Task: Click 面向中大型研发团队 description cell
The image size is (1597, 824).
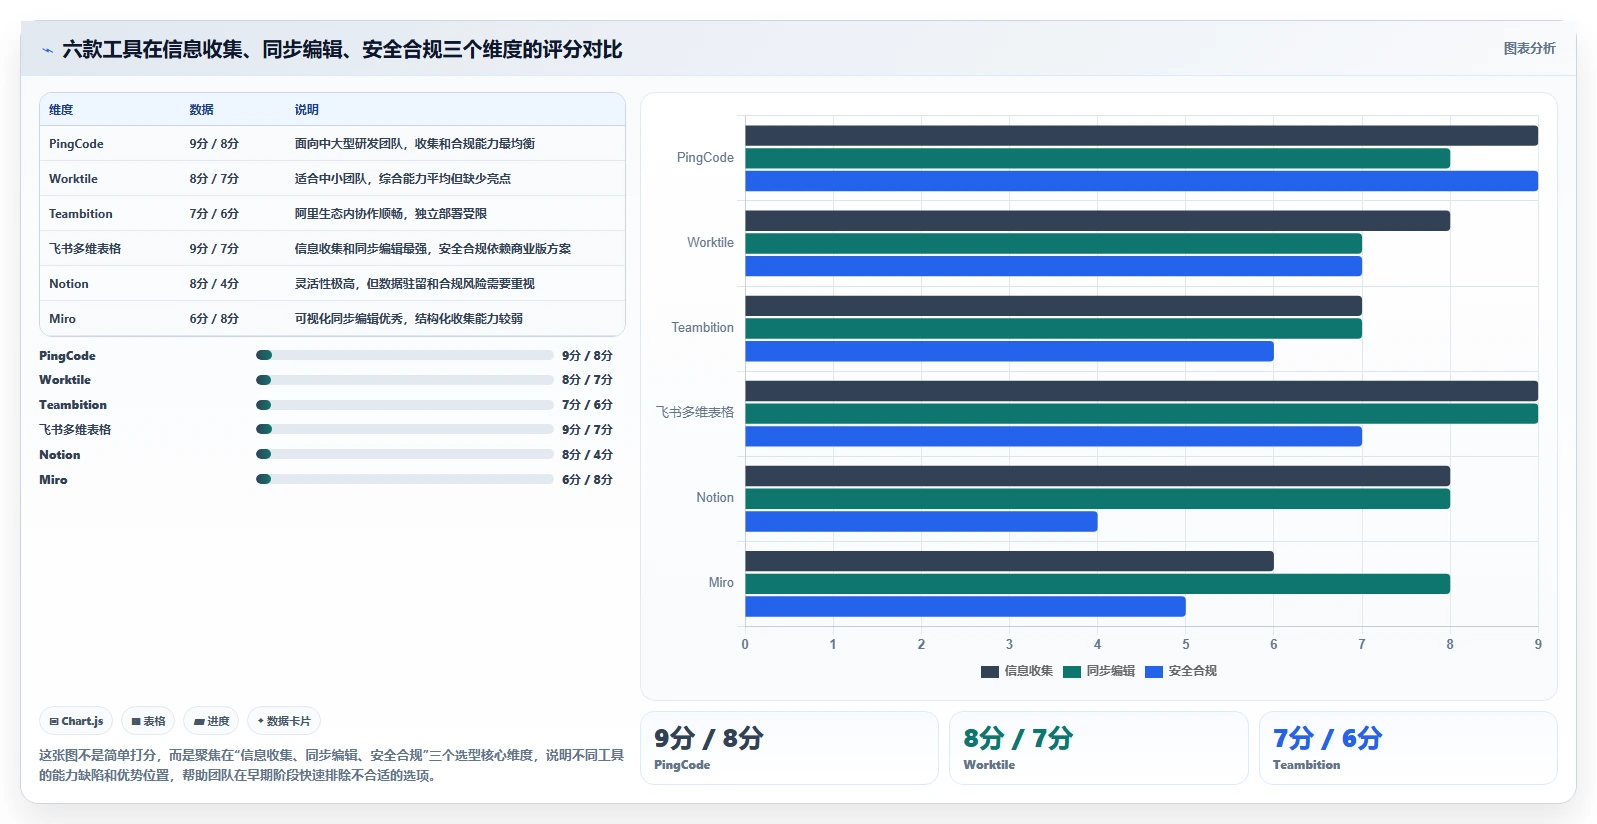Action: tap(415, 144)
